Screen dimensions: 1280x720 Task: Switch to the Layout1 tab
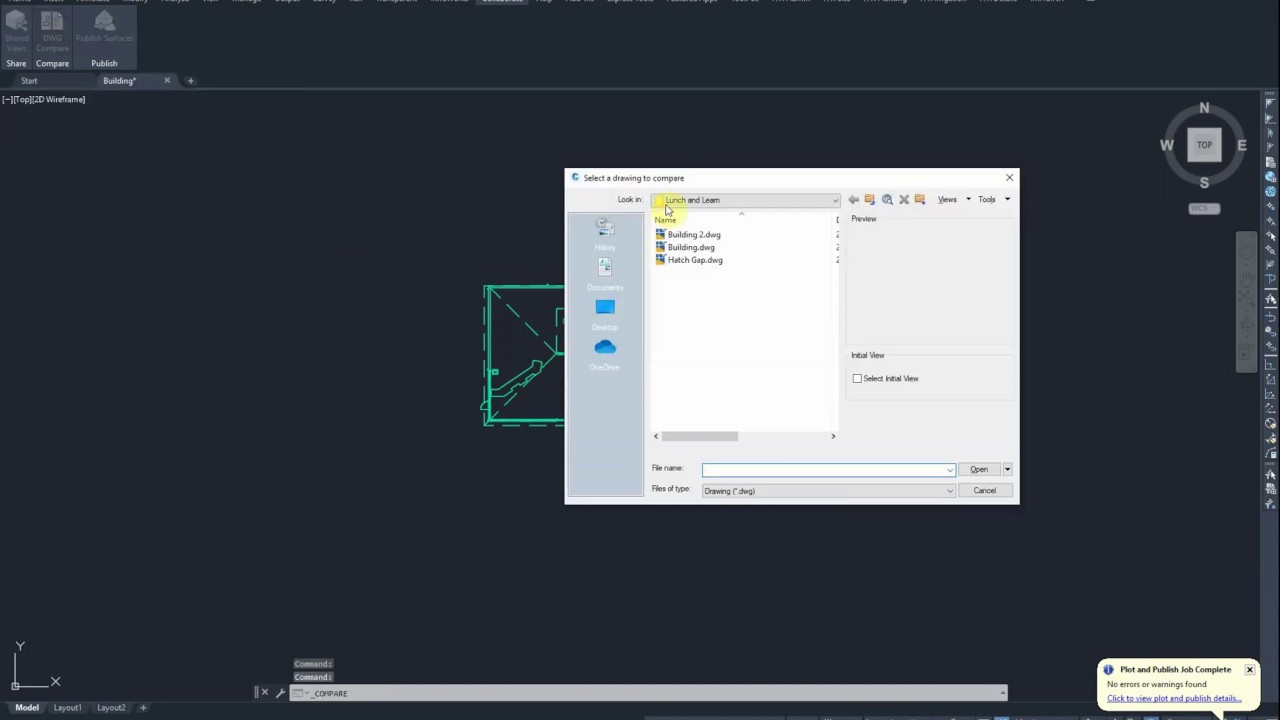point(67,708)
